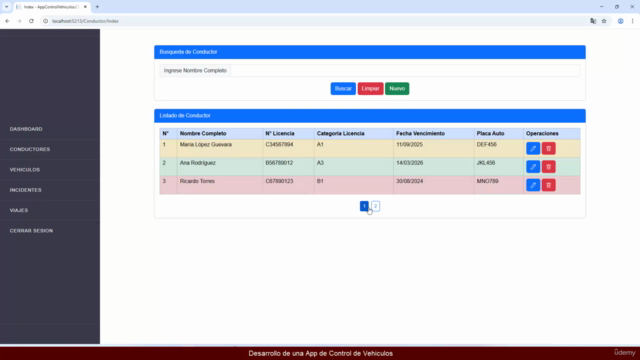Delete Ana Rodriguez's row via trash icon
640x360 pixels.
click(549, 167)
